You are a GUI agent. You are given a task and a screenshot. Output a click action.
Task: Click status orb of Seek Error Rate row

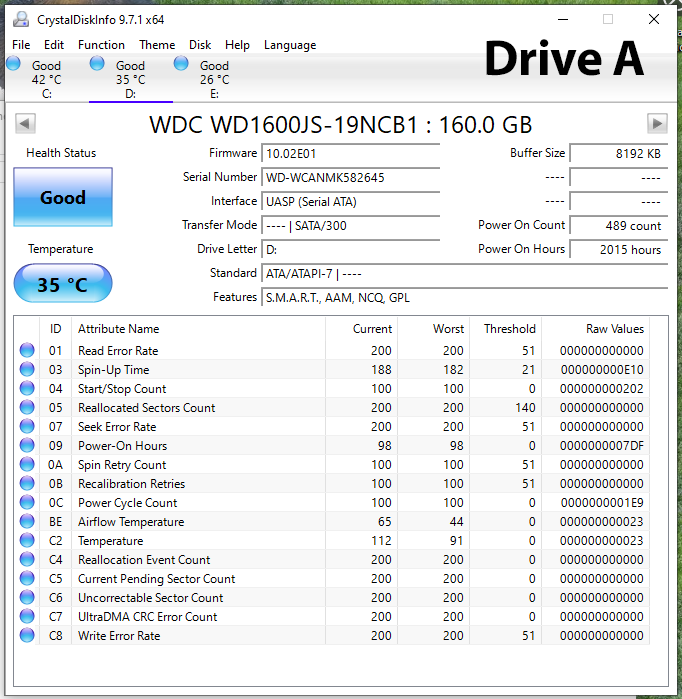coord(27,427)
